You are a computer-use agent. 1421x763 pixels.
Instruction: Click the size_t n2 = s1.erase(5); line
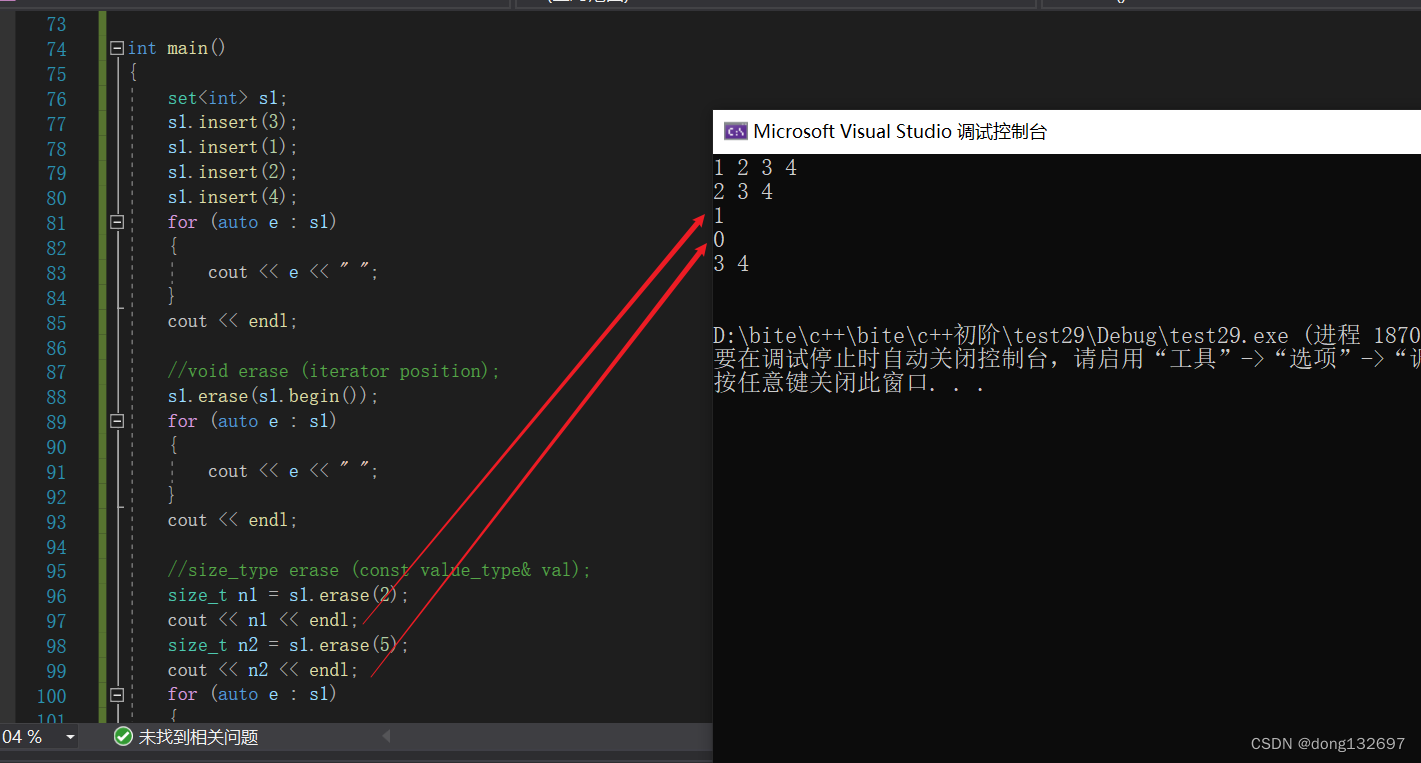pos(289,645)
